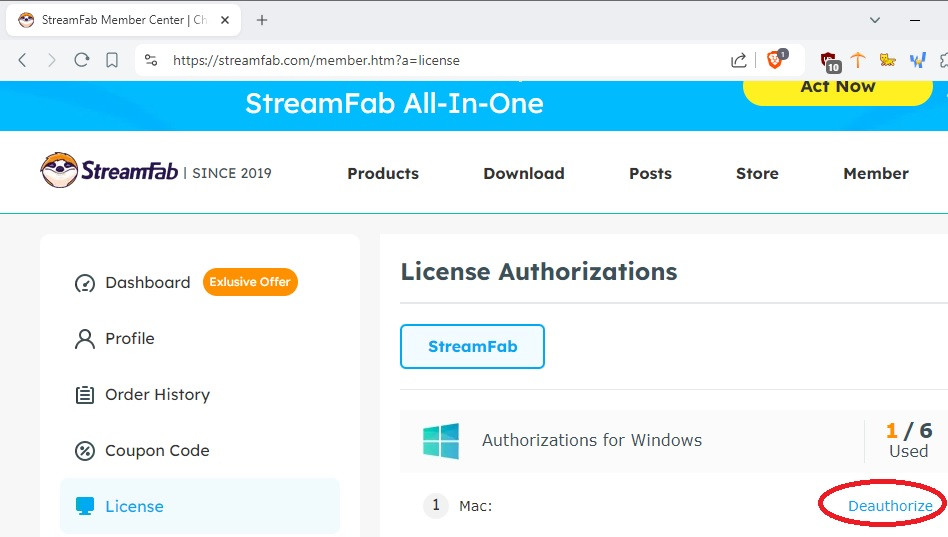Open the blue W extension icon
The width and height of the screenshot is (948, 537).
pyautogui.click(x=917, y=60)
